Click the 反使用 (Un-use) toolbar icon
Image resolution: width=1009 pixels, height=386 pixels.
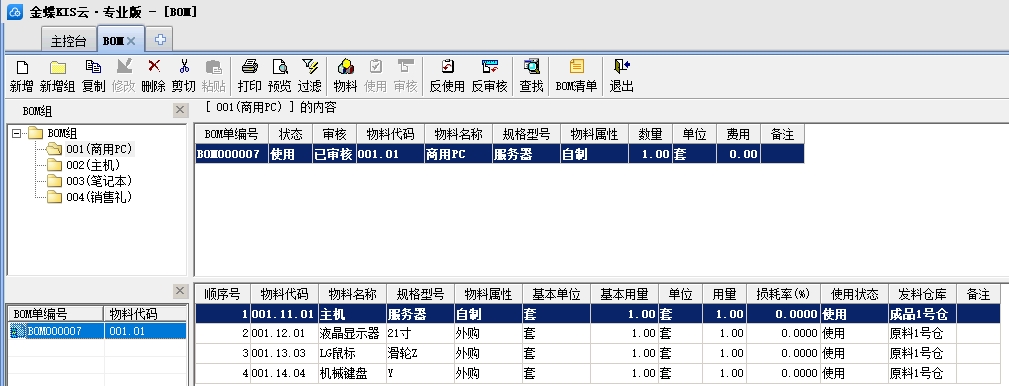pyautogui.click(x=447, y=67)
